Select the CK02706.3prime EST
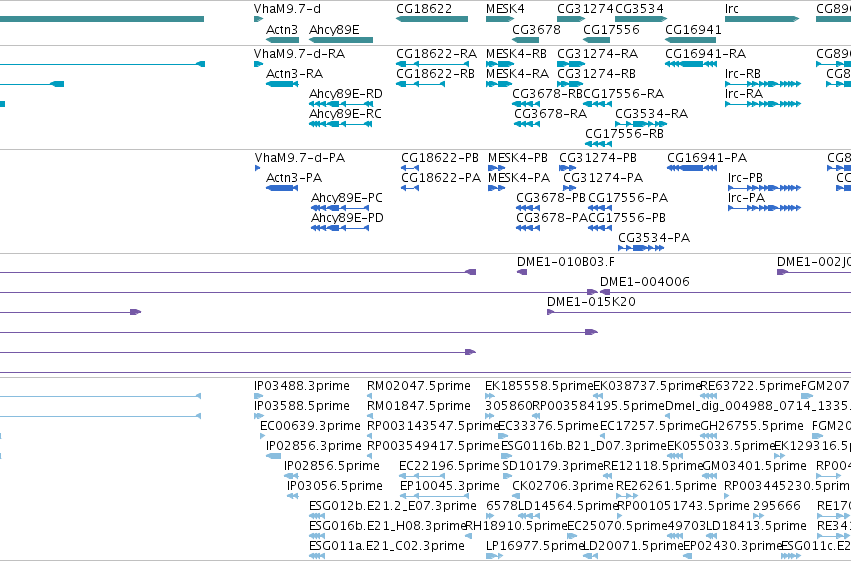The width and height of the screenshot is (851, 561). coord(515,496)
